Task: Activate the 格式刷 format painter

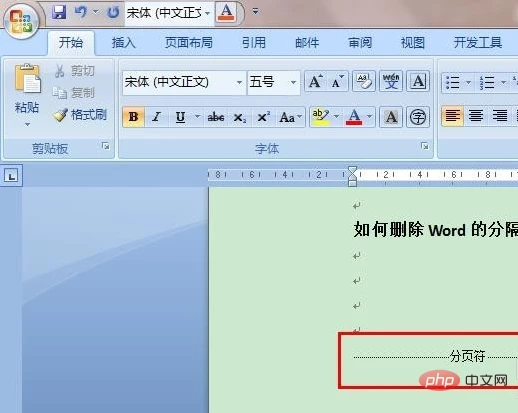Action: [80, 115]
